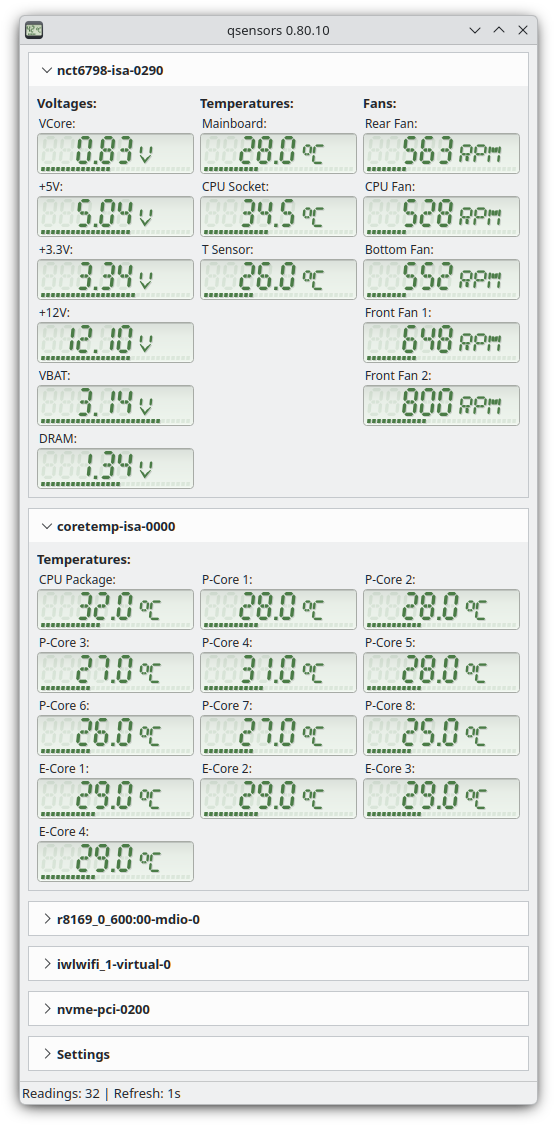Click the VBAT voltage display
This screenshot has width=557, height=1128.
pyautogui.click(x=115, y=405)
